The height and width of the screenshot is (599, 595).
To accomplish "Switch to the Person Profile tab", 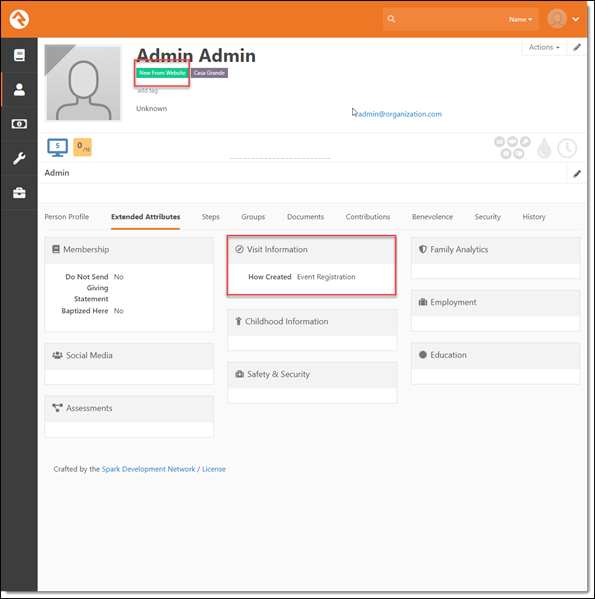I will coord(66,217).
